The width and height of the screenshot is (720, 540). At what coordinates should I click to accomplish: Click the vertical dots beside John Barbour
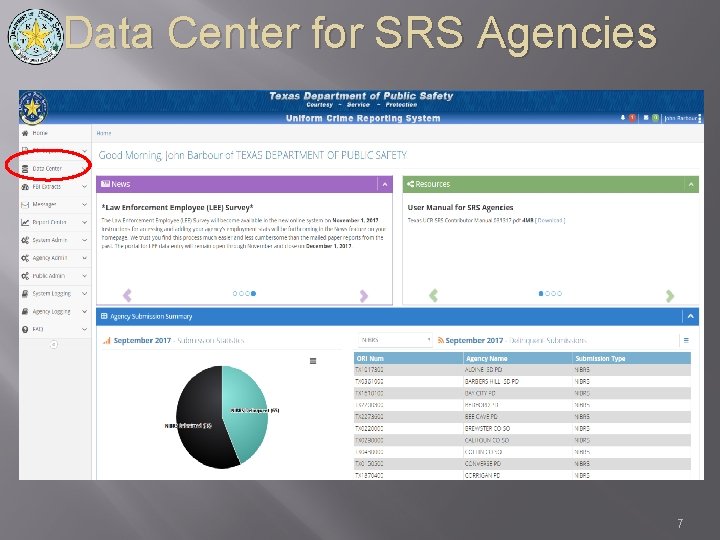(x=700, y=118)
